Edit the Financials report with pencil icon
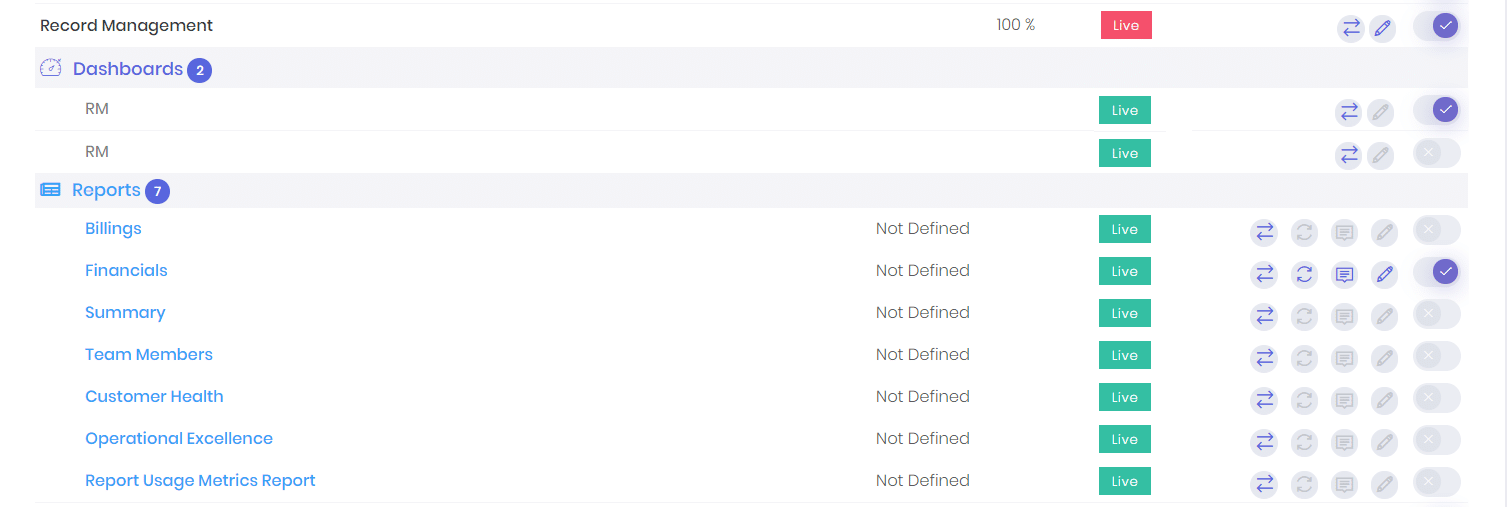The image size is (1507, 530). (x=1383, y=273)
